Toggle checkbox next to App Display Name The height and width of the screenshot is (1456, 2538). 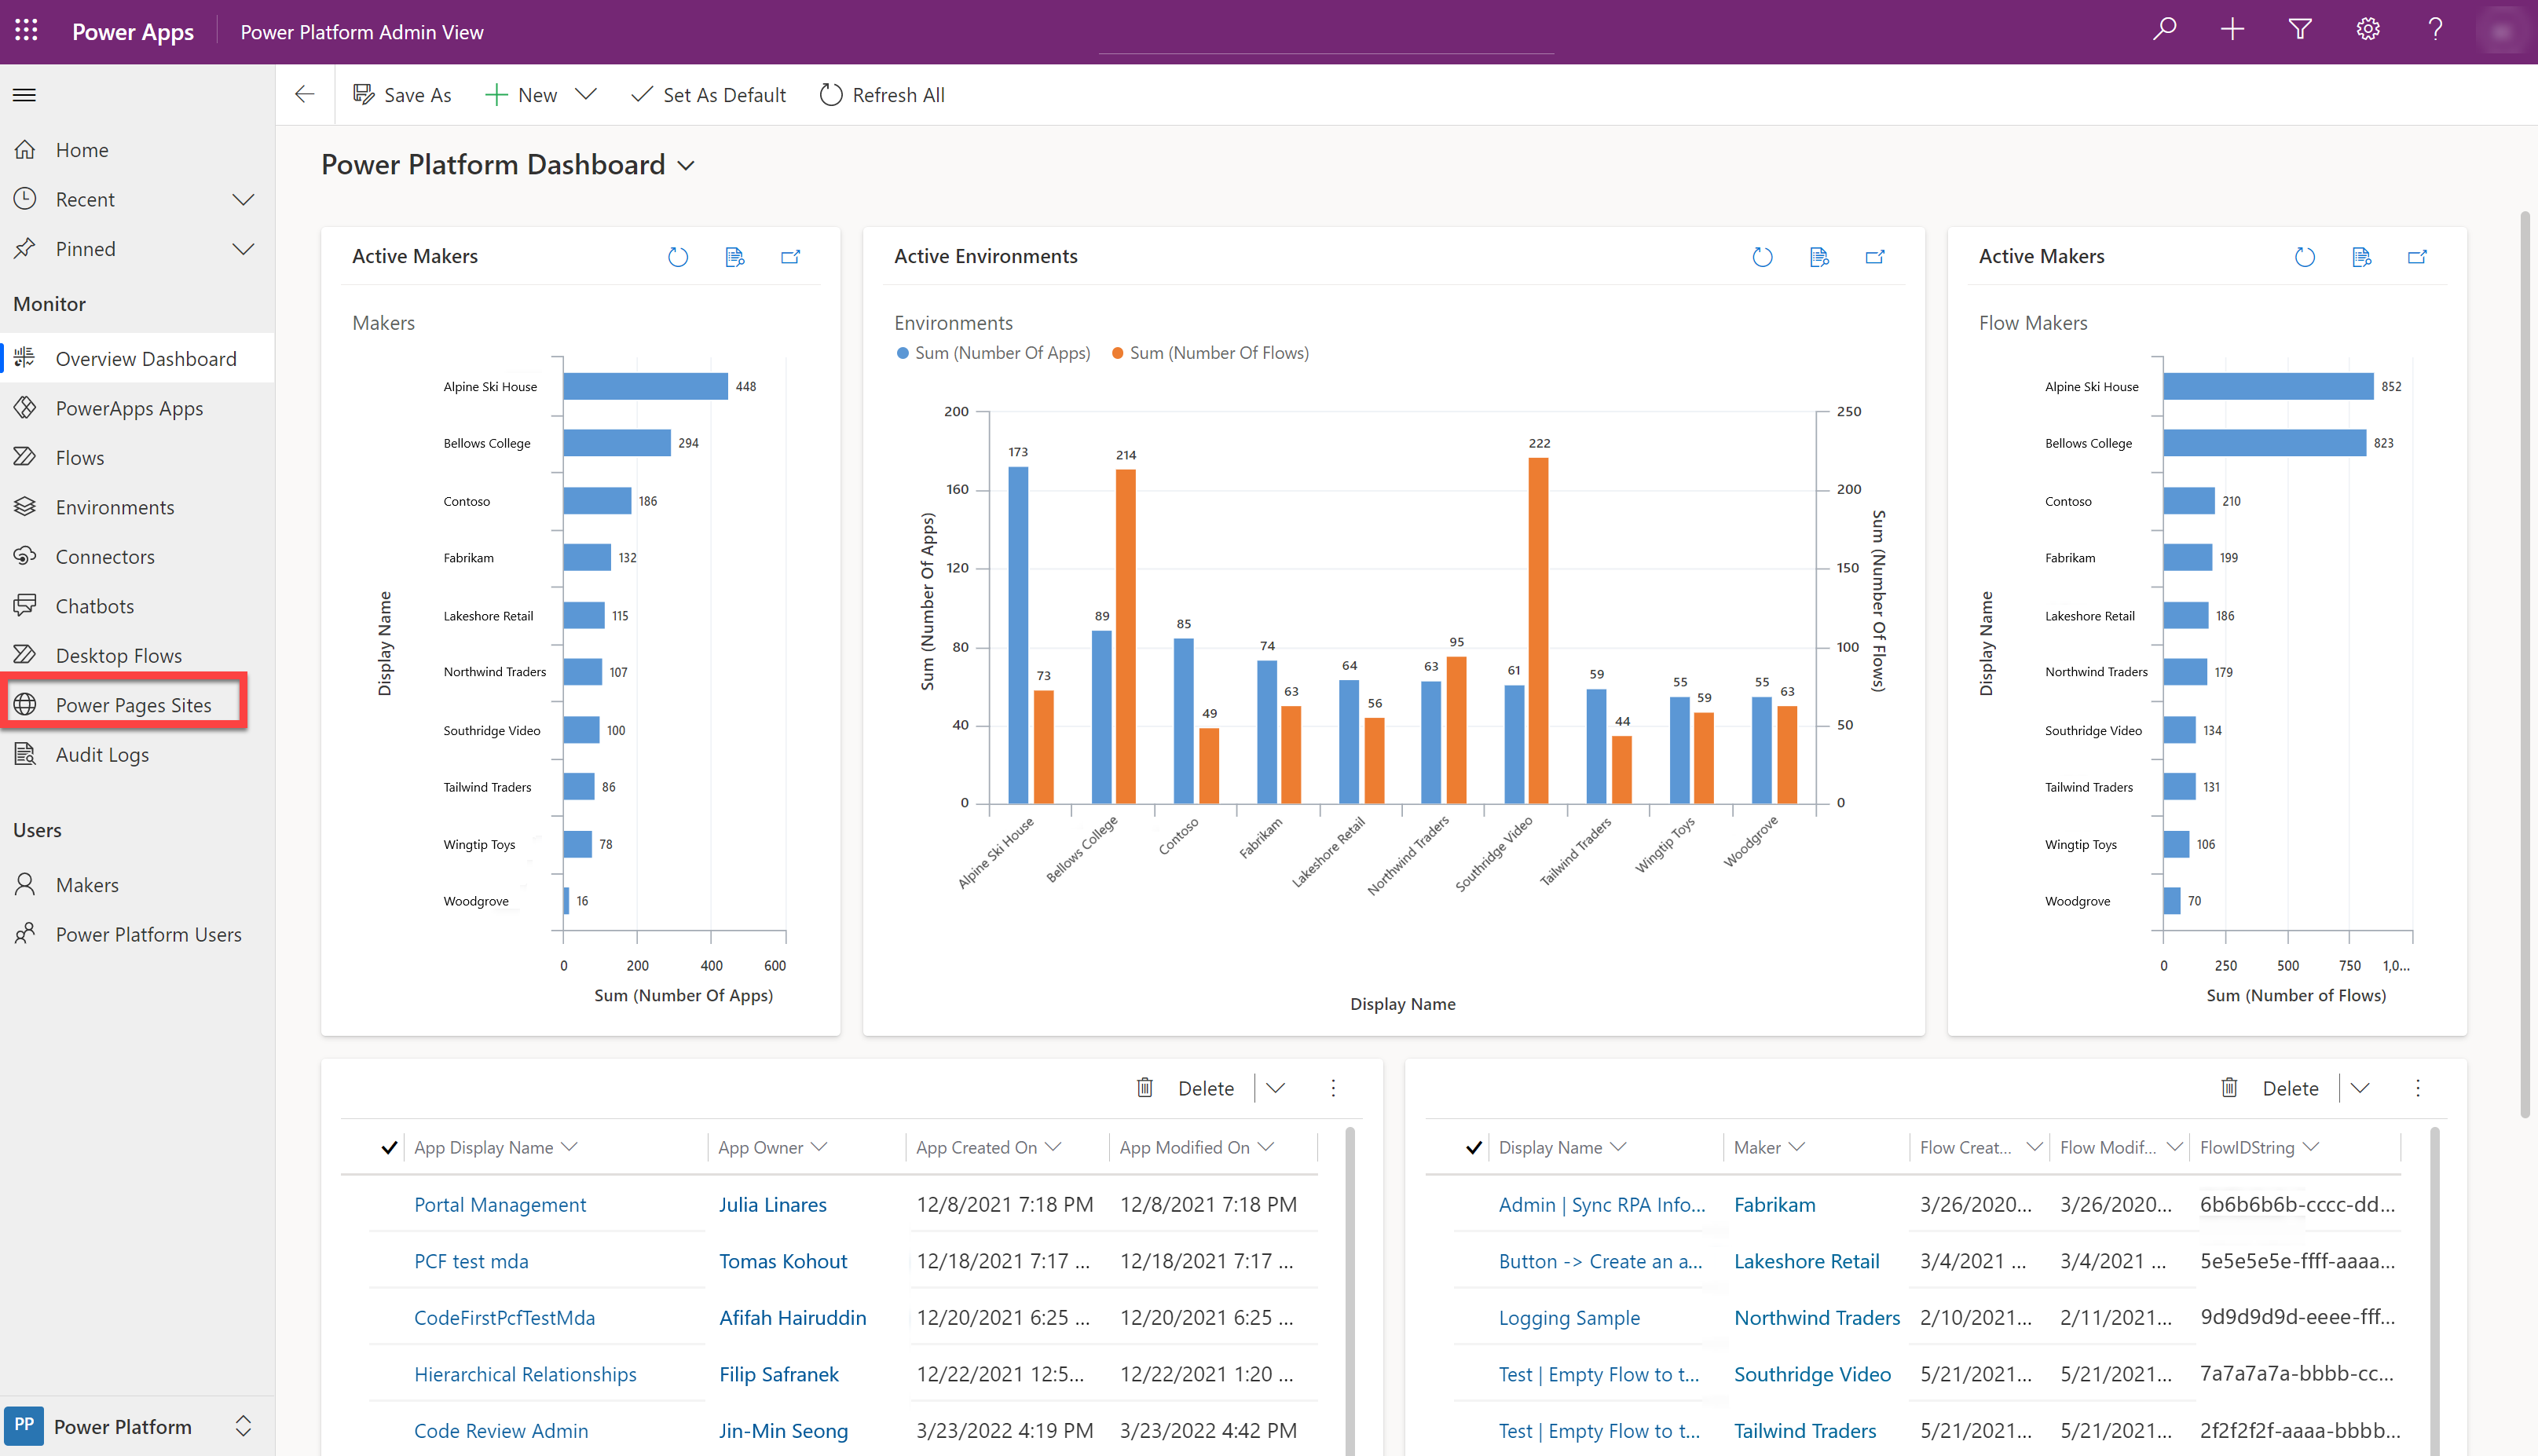click(389, 1146)
